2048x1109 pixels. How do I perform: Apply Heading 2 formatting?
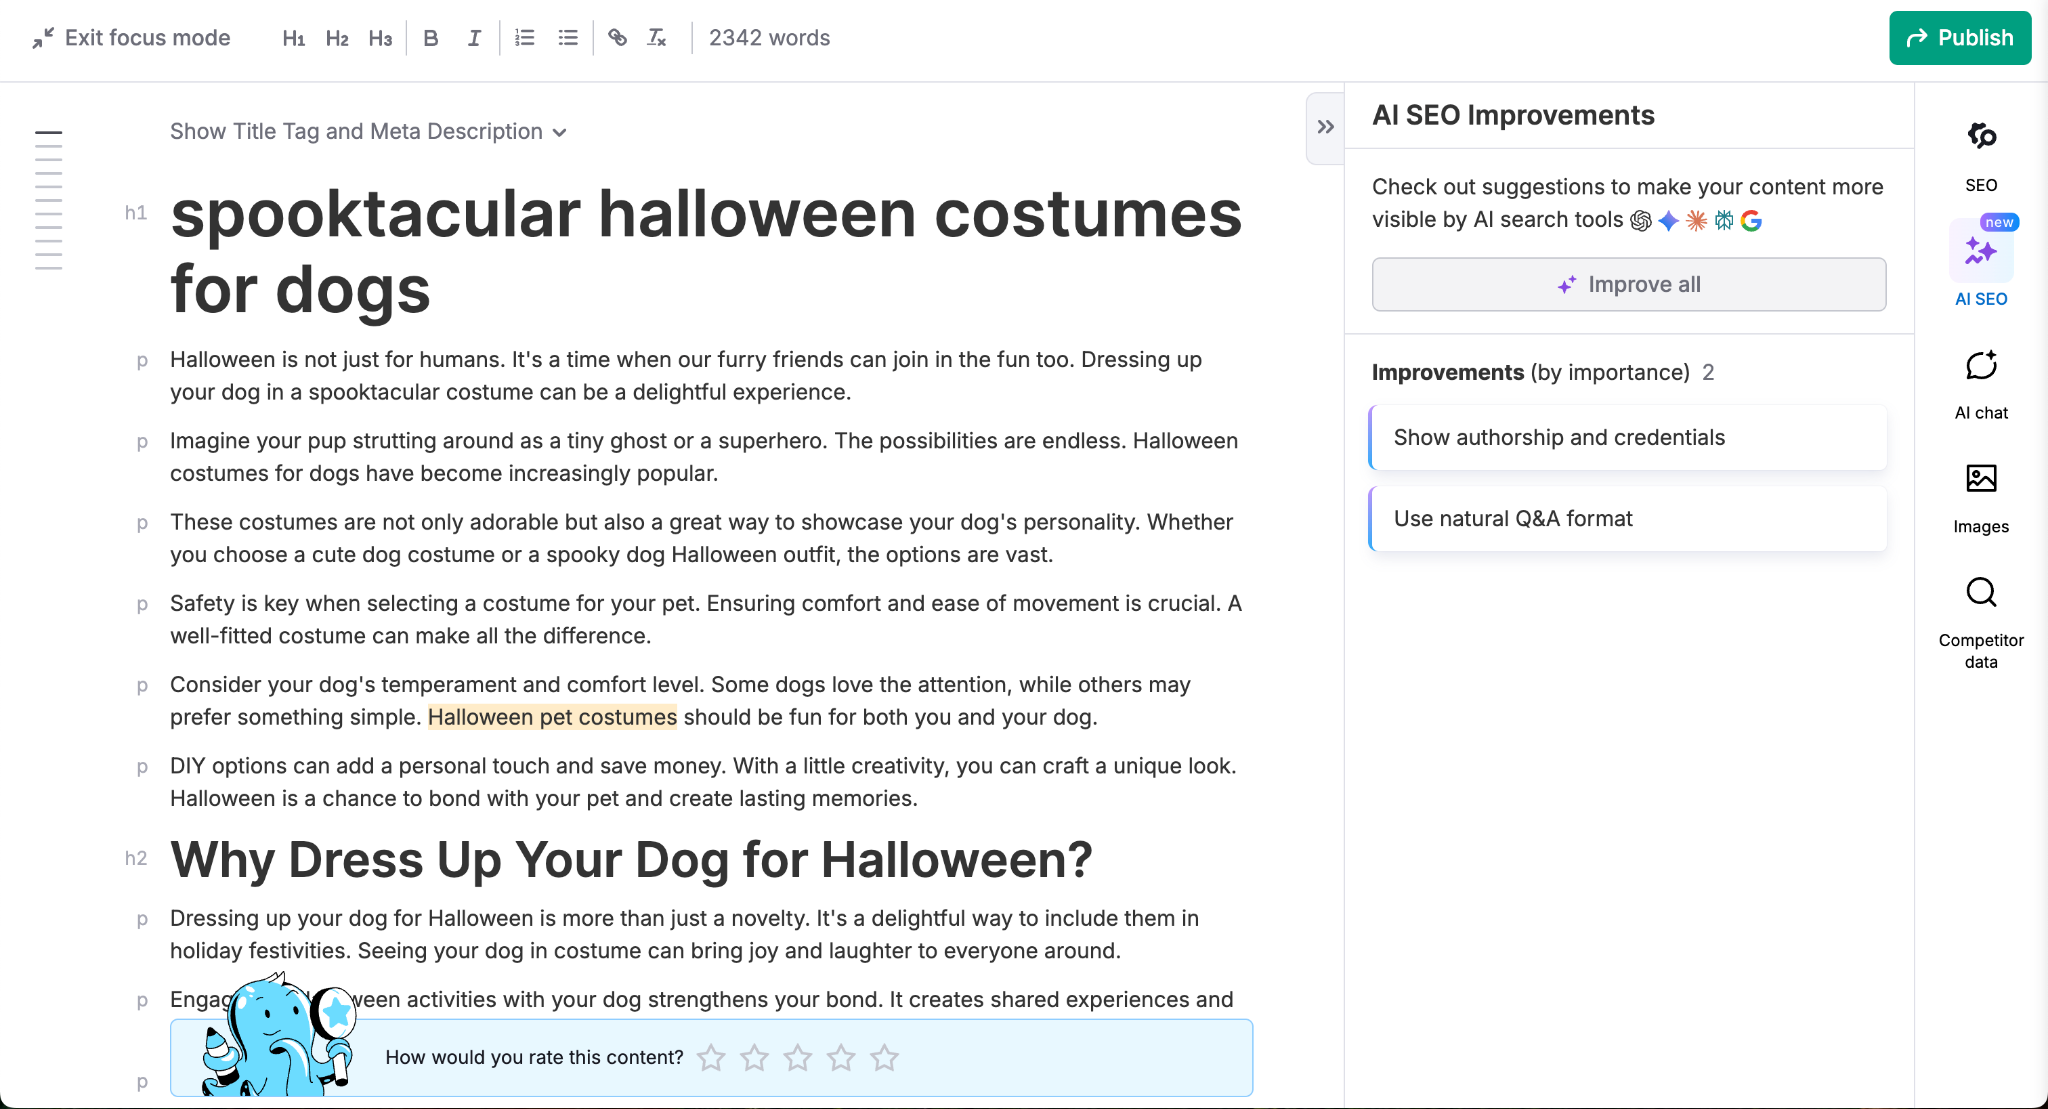337,37
